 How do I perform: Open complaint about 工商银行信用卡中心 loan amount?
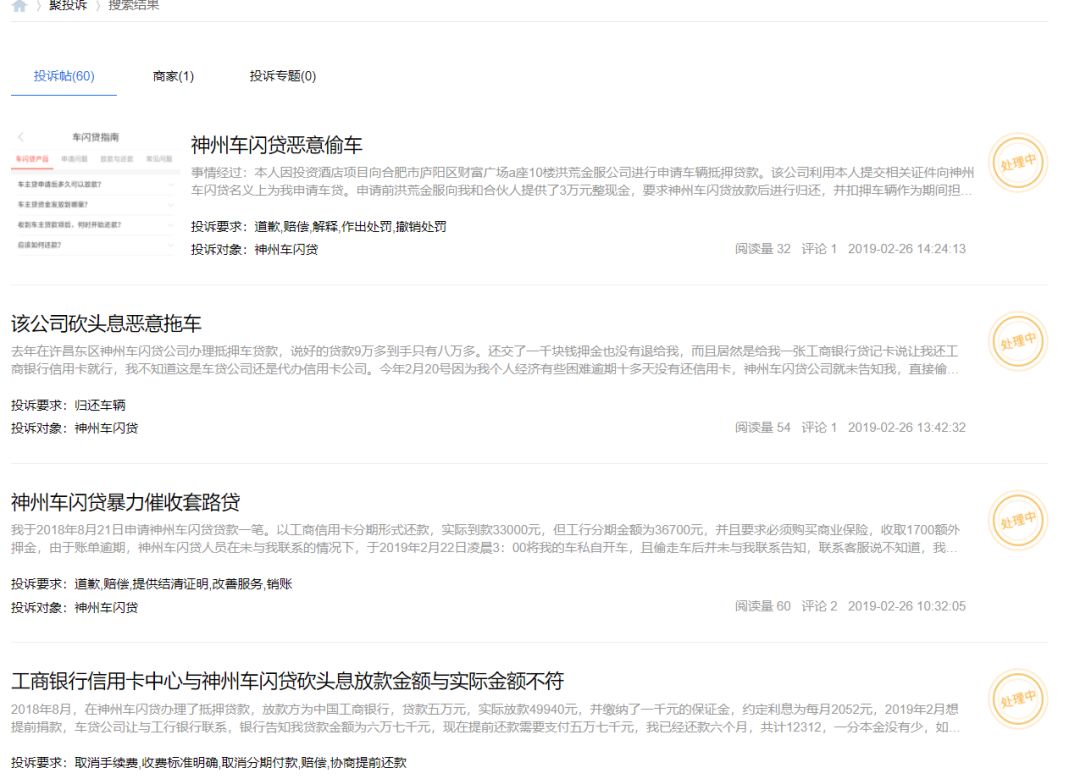coord(287,681)
